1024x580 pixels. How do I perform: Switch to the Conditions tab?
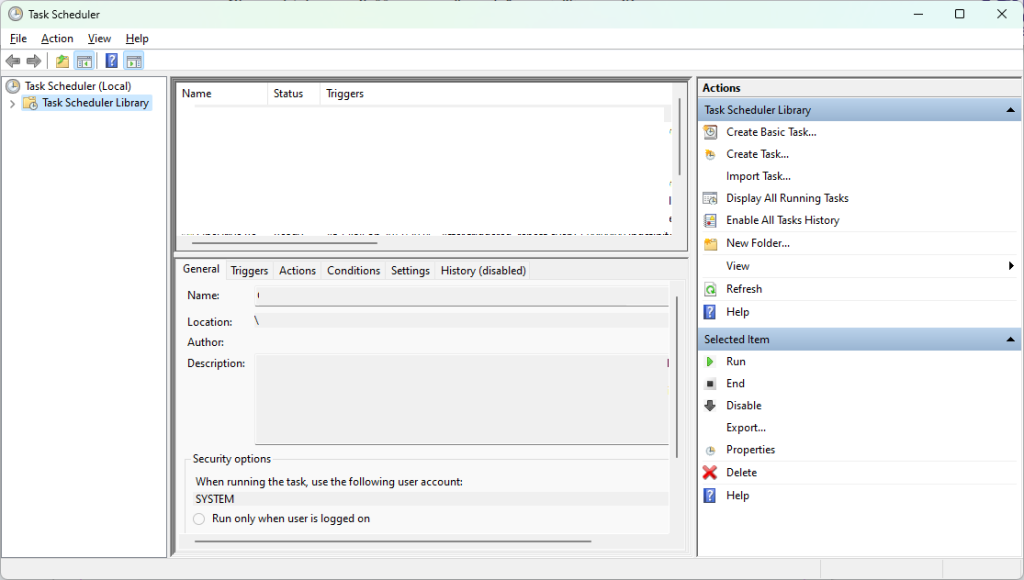(x=353, y=270)
